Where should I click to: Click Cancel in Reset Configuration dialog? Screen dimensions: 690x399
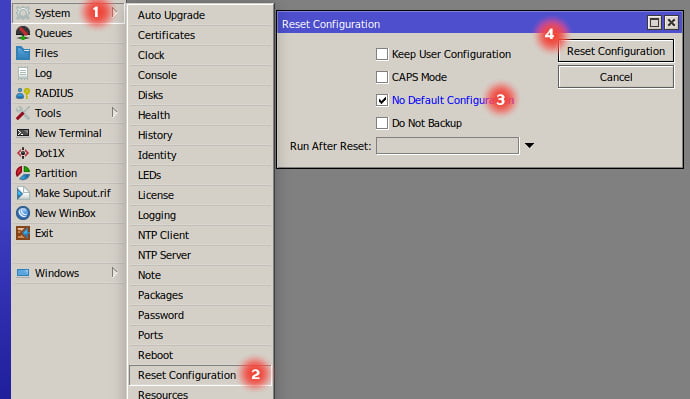[616, 77]
